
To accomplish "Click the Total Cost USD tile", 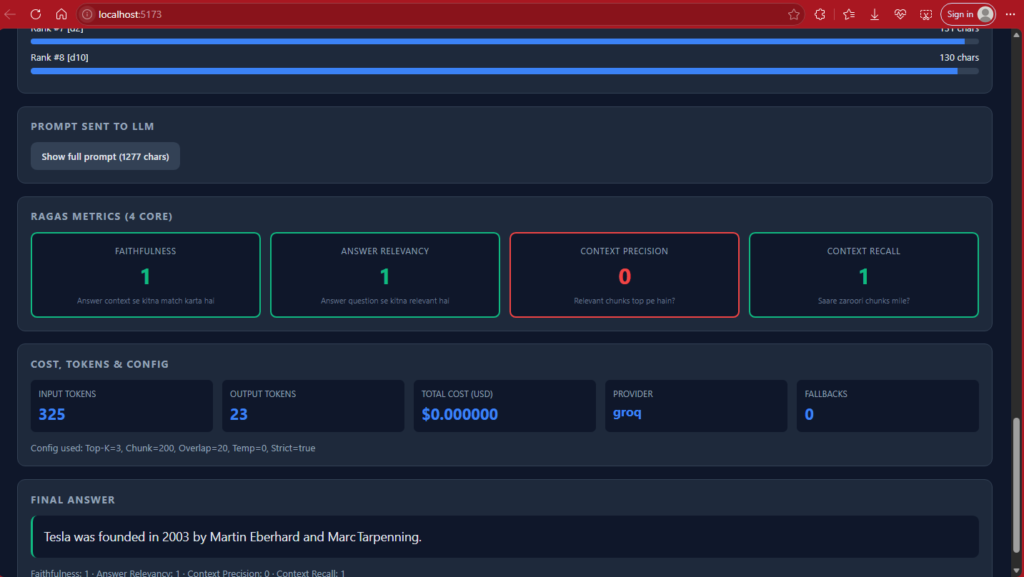I will 504,406.
